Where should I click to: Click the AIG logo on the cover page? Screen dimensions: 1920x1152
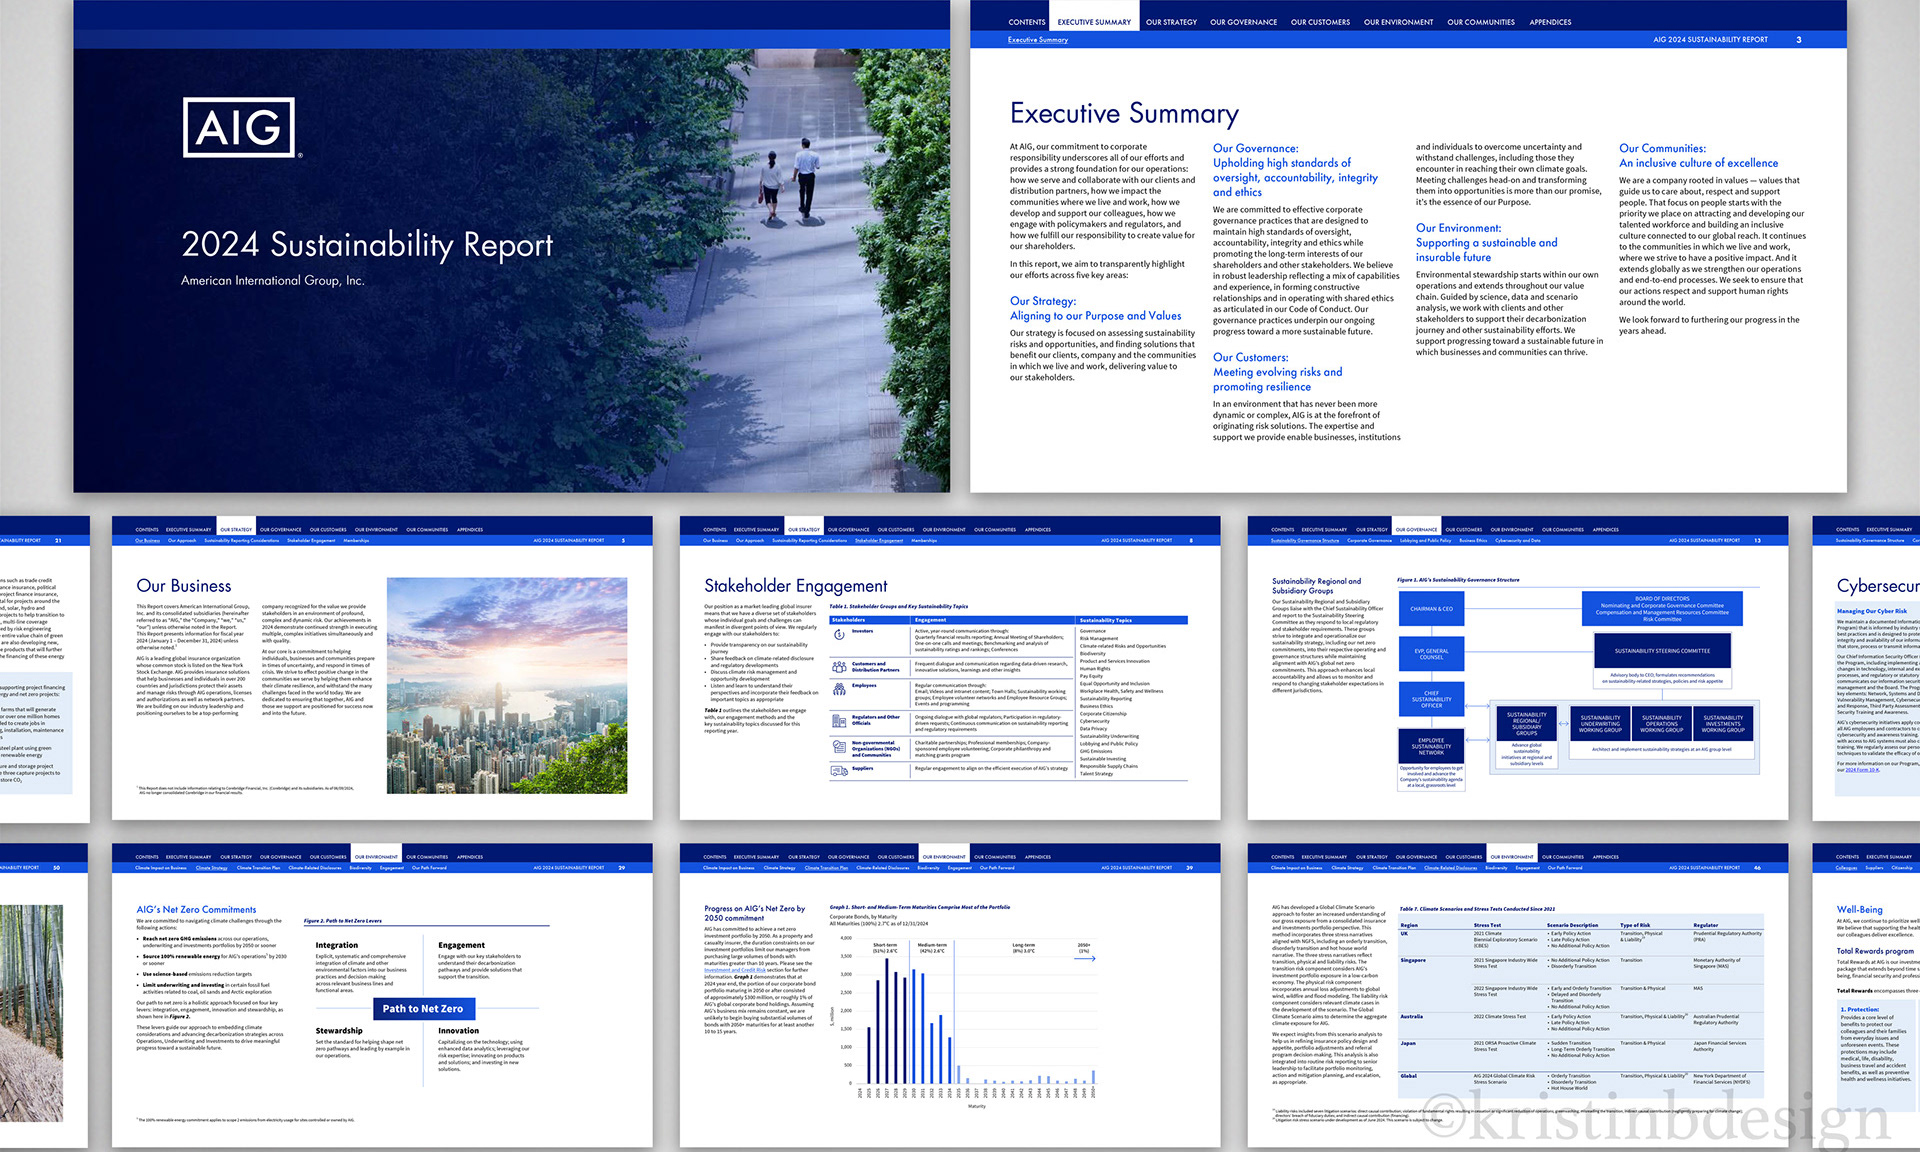tap(239, 127)
